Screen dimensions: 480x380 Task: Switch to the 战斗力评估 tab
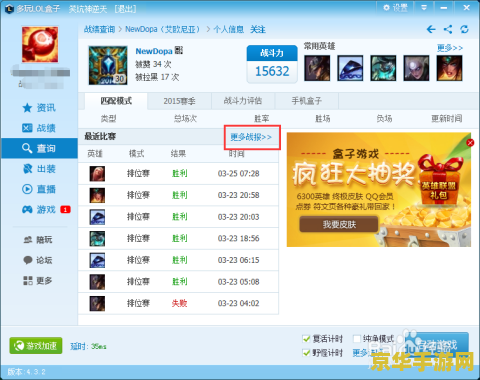click(243, 101)
